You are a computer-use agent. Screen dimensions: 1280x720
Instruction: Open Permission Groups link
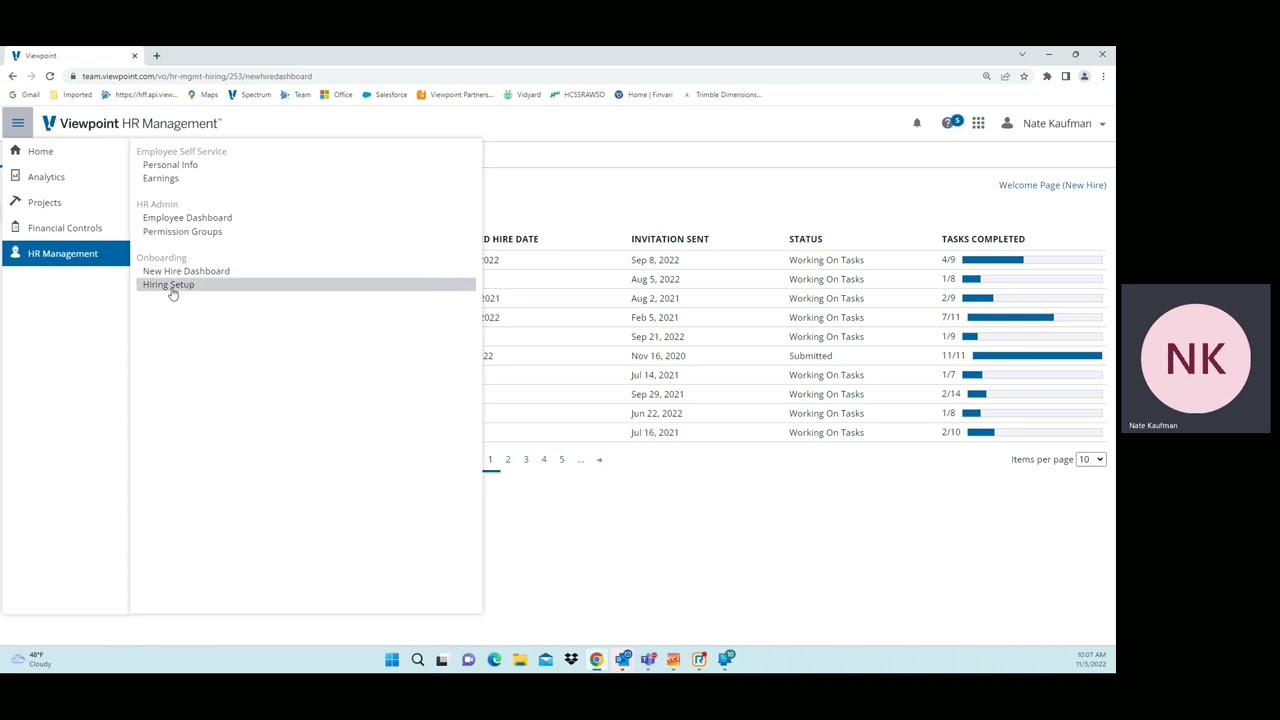click(182, 232)
